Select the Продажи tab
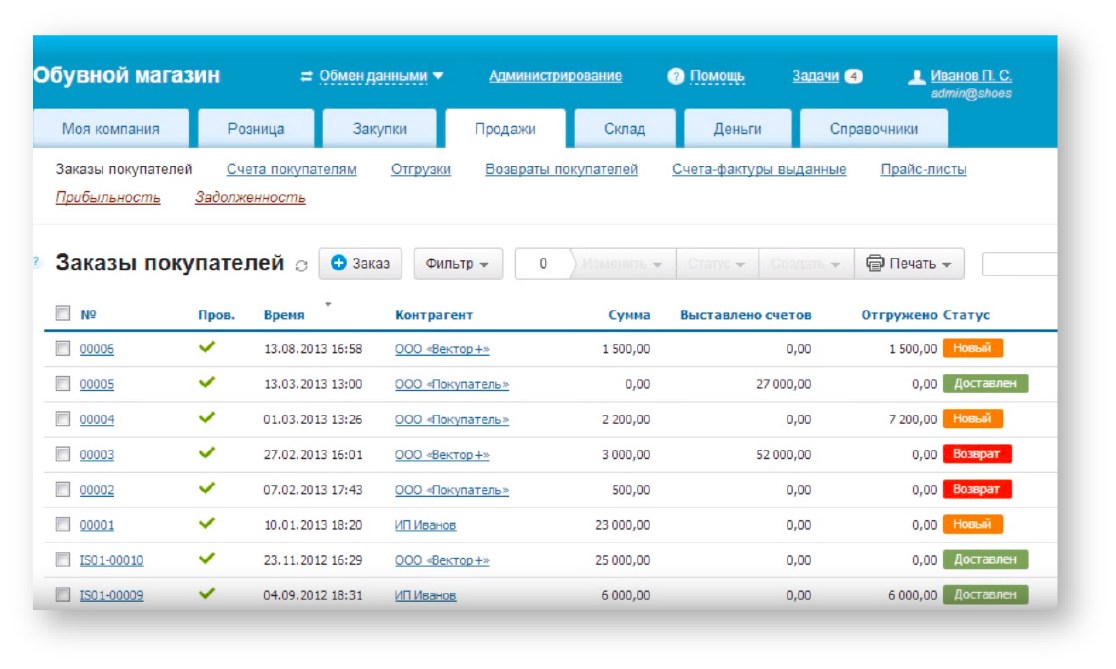The height and width of the screenshot is (669, 1116). point(505,129)
